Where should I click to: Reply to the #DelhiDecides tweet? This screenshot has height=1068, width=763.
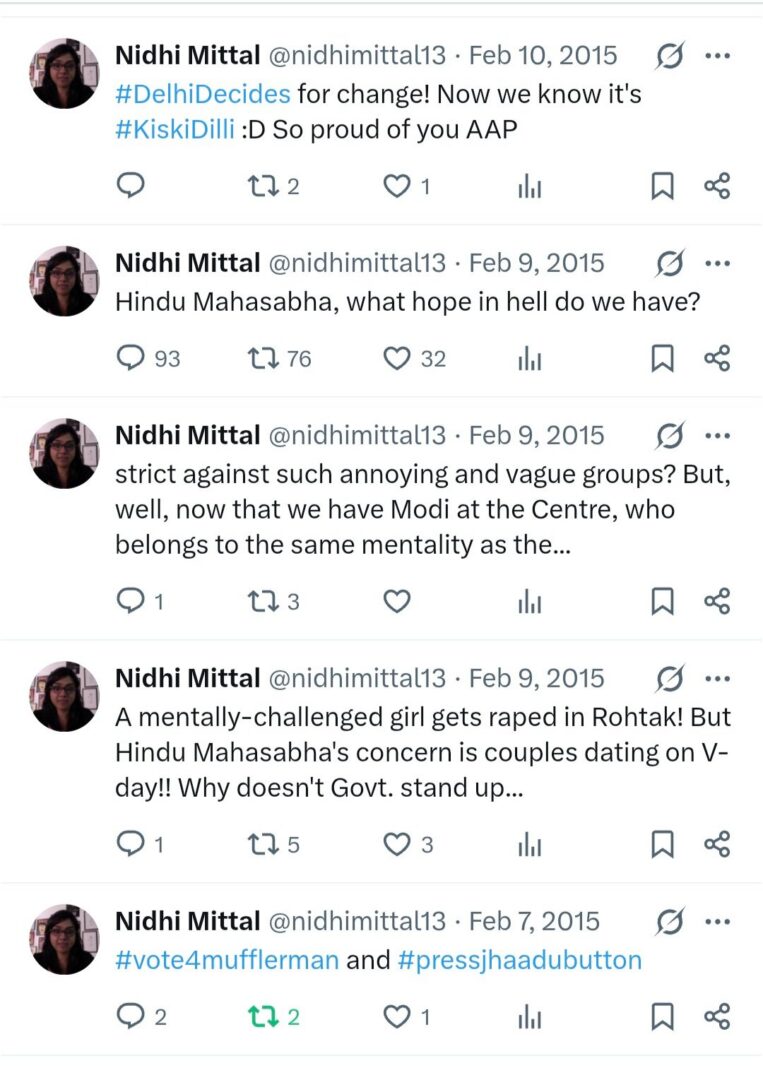click(132, 186)
